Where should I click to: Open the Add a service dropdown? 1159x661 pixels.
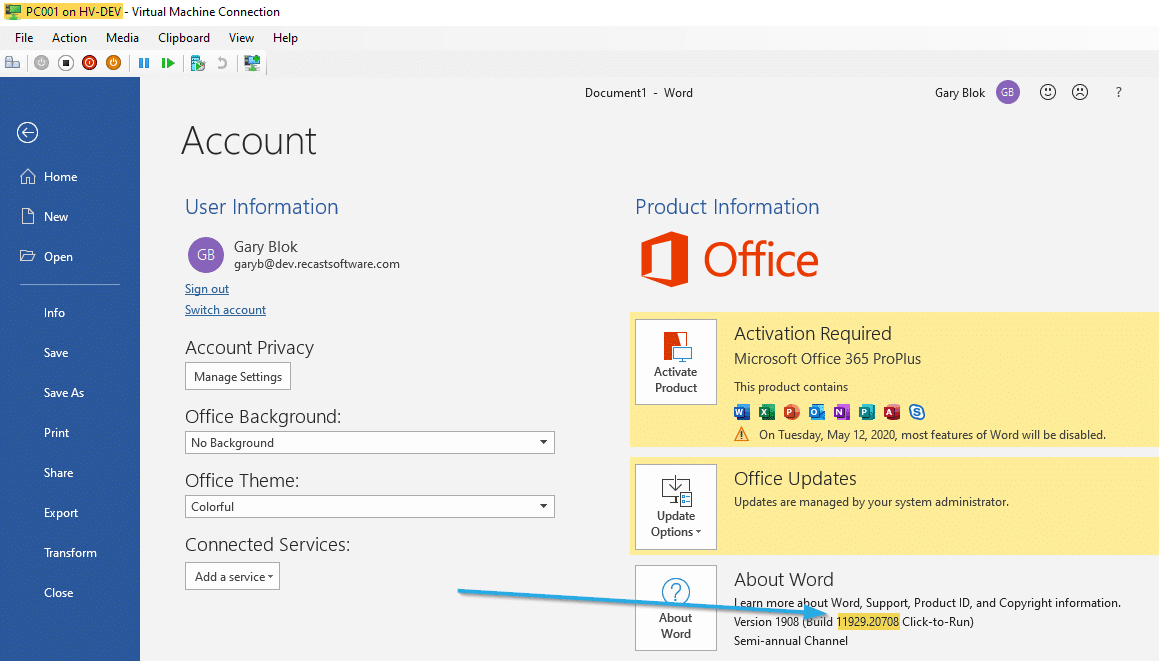[232, 576]
